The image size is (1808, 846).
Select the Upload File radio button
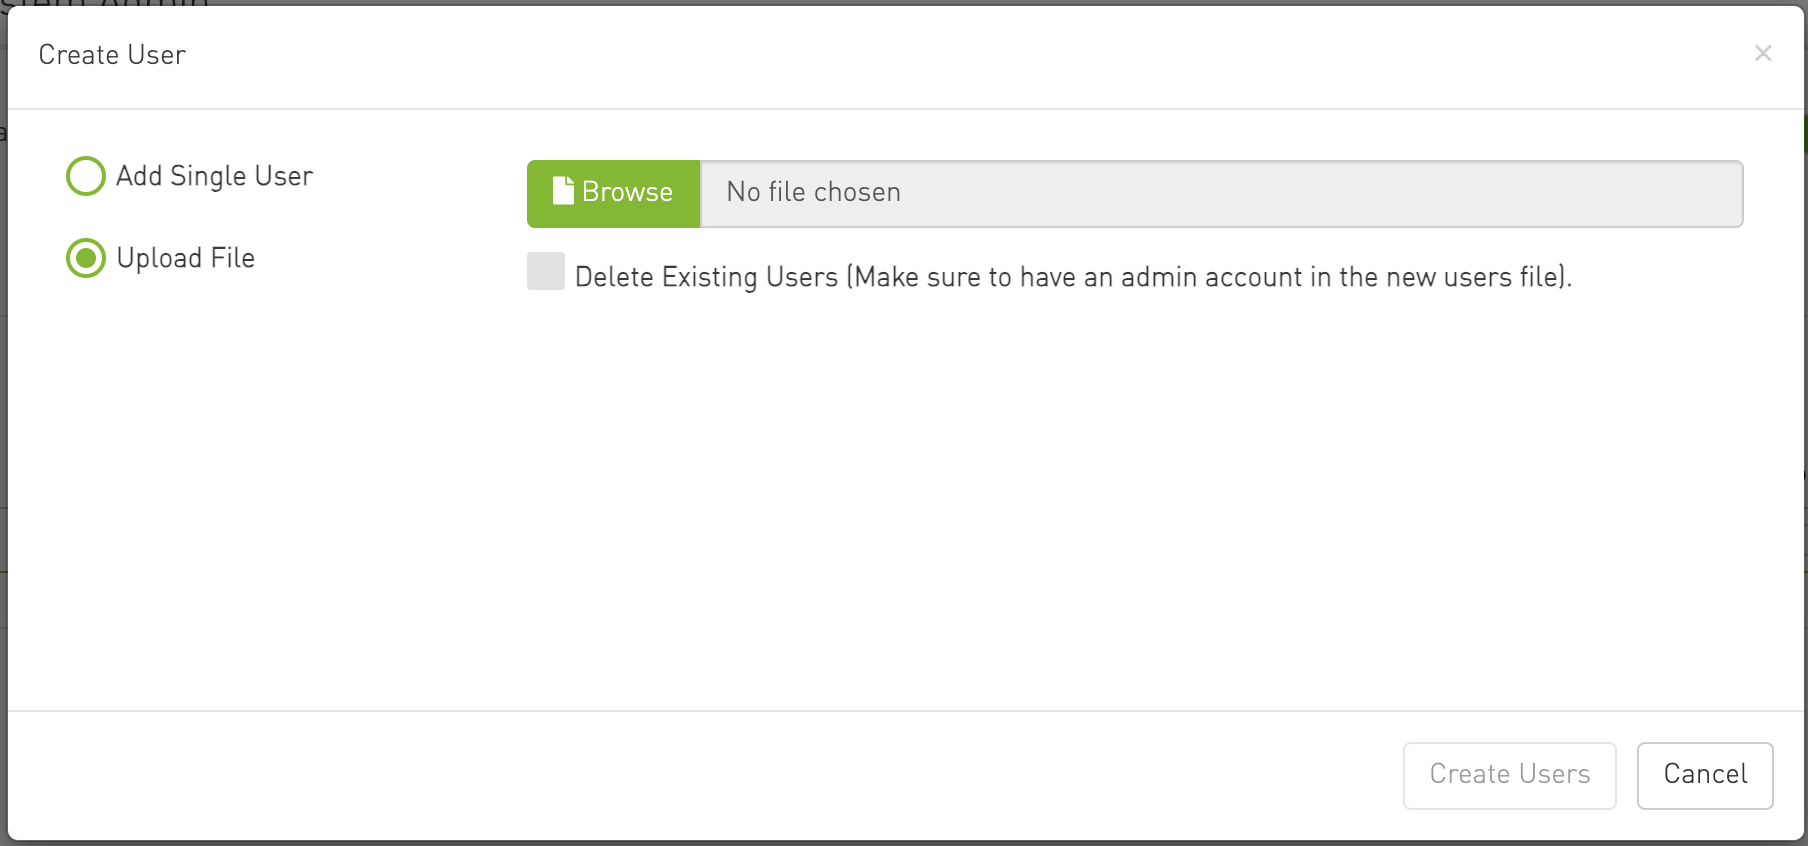[86, 258]
